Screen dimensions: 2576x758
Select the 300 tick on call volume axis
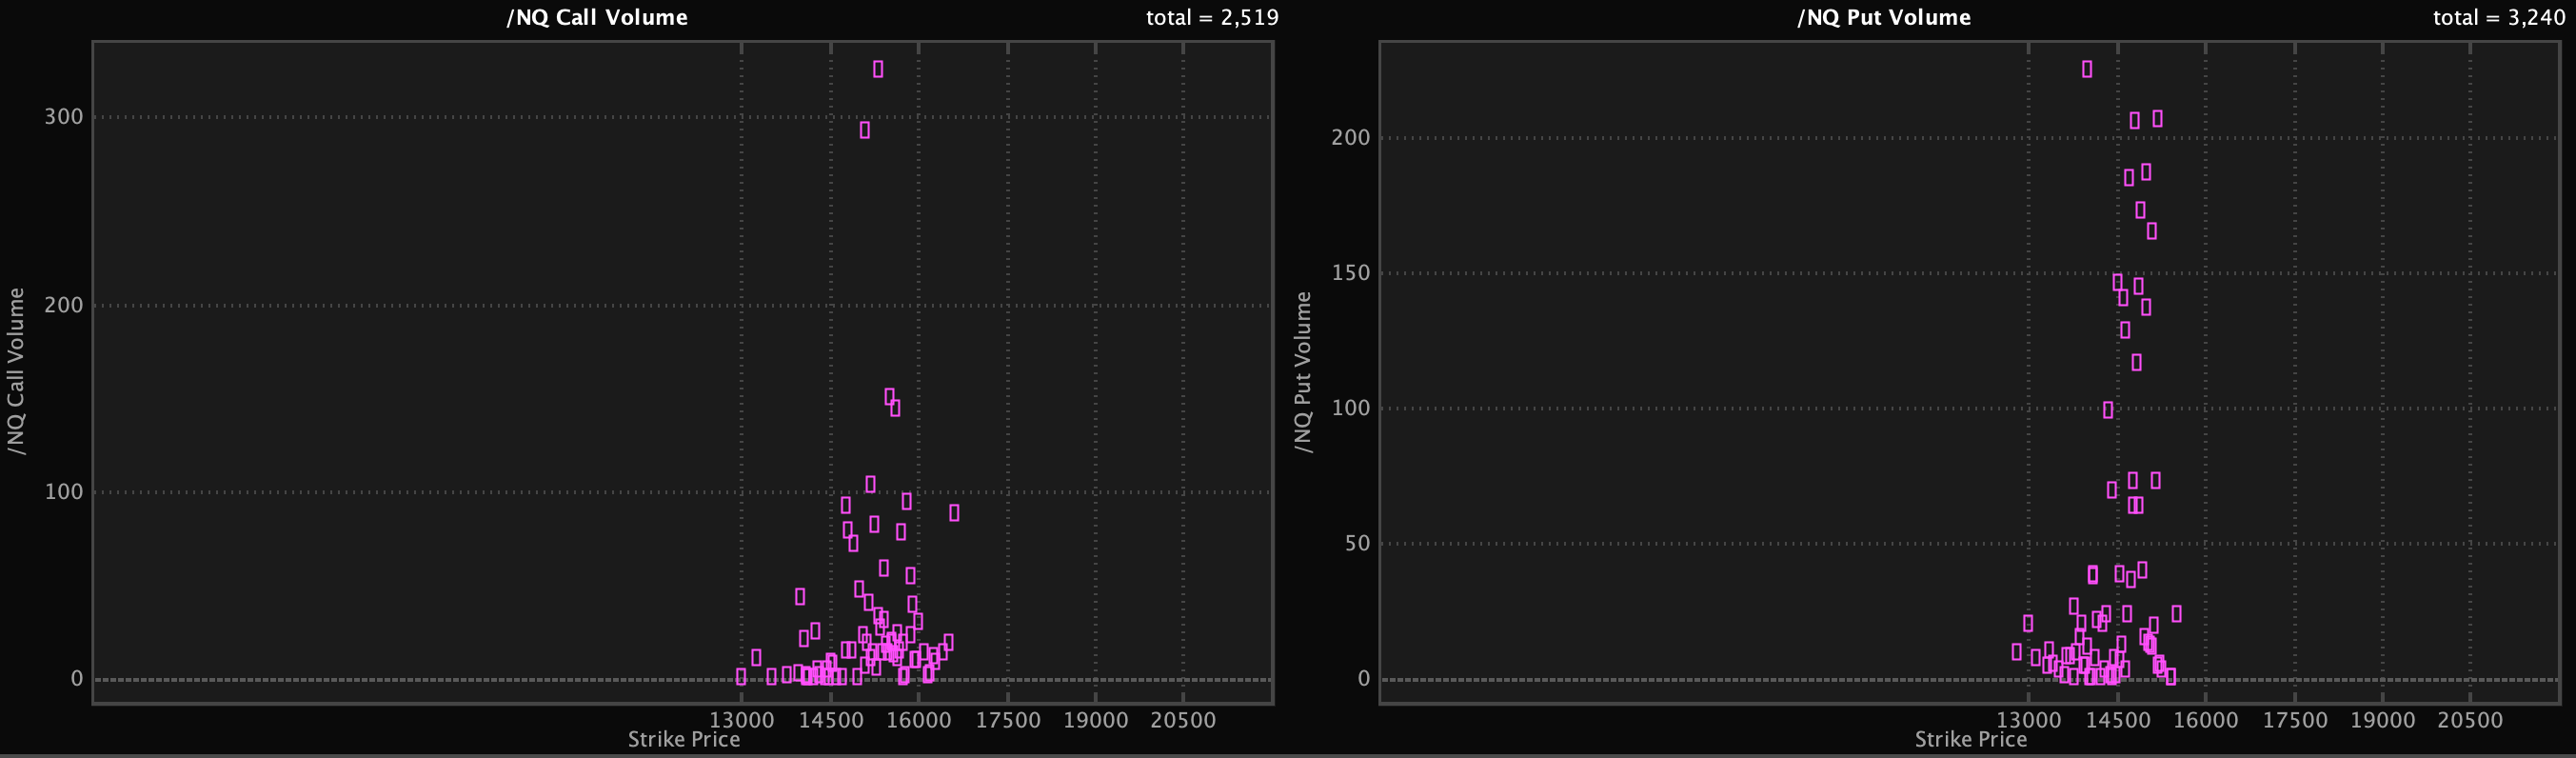[64, 117]
